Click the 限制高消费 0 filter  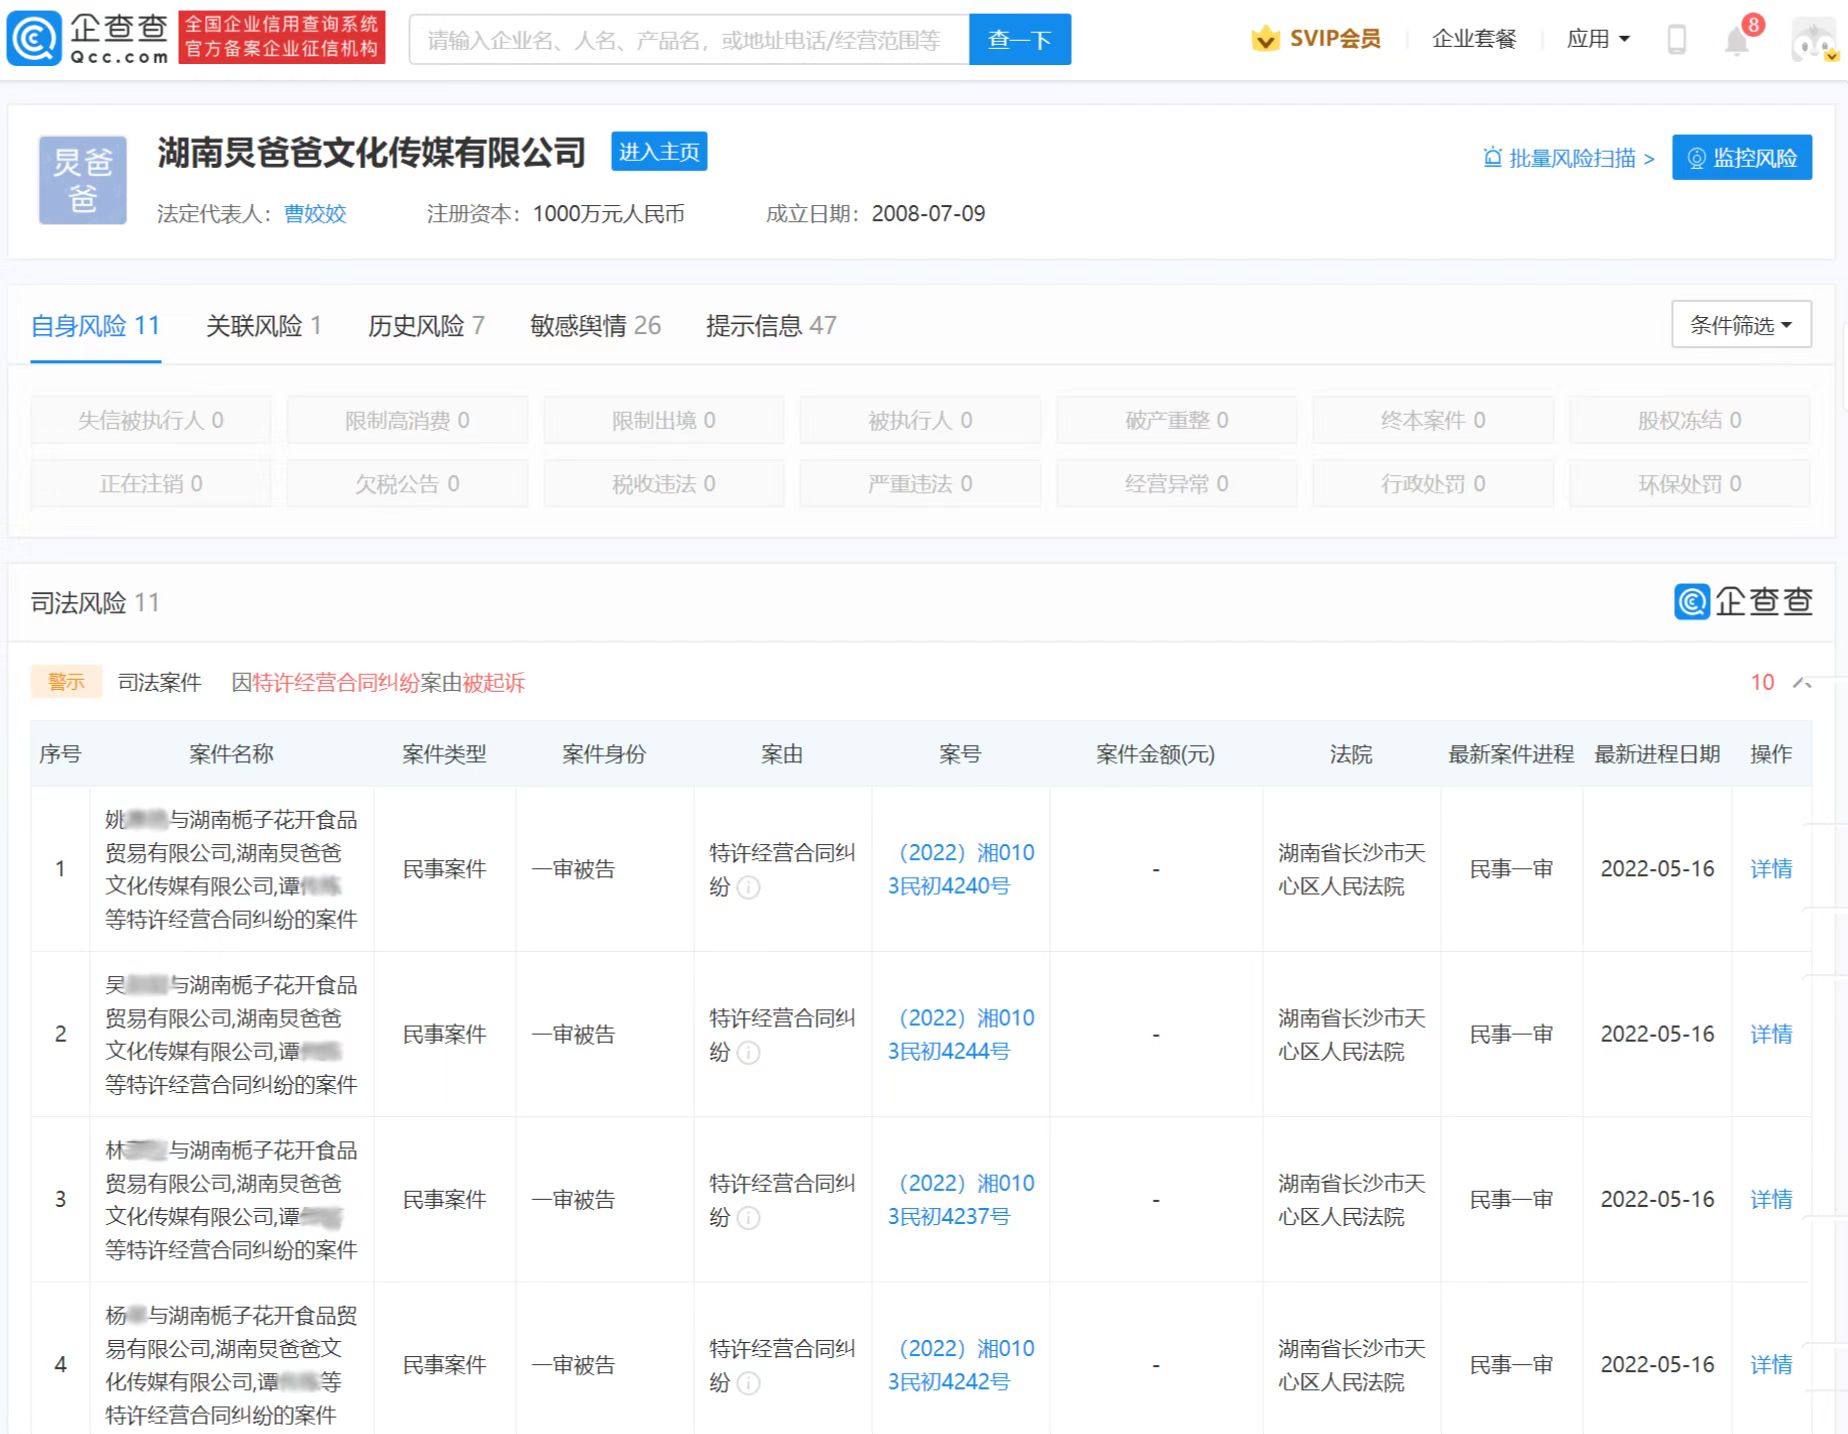(x=407, y=420)
